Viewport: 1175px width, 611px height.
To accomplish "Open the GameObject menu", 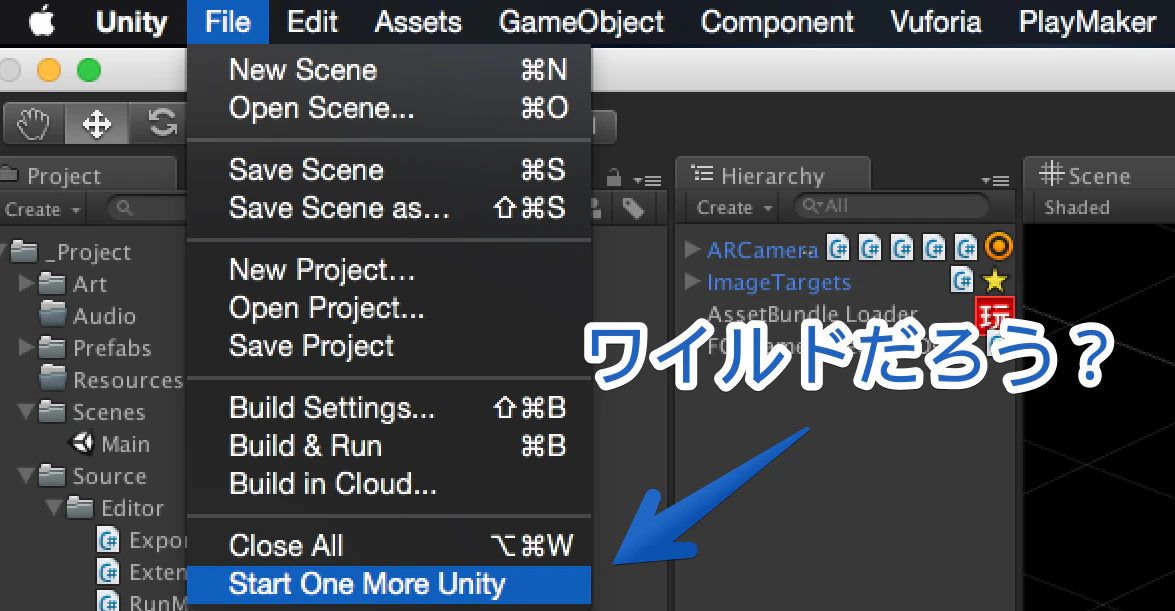I will point(581,22).
